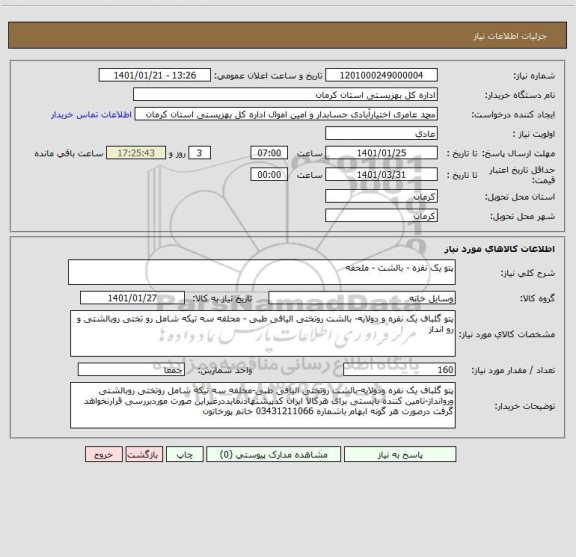The width and height of the screenshot is (576, 557).
Task: Click the price validity date 1401/03/31
Action: [381, 175]
